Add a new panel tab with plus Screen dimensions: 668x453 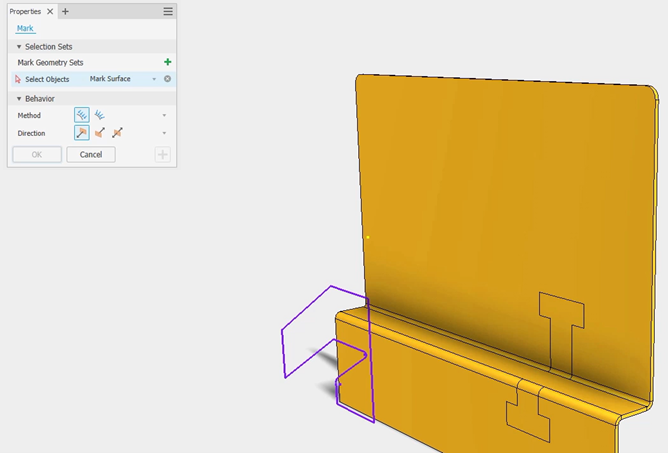65,12
